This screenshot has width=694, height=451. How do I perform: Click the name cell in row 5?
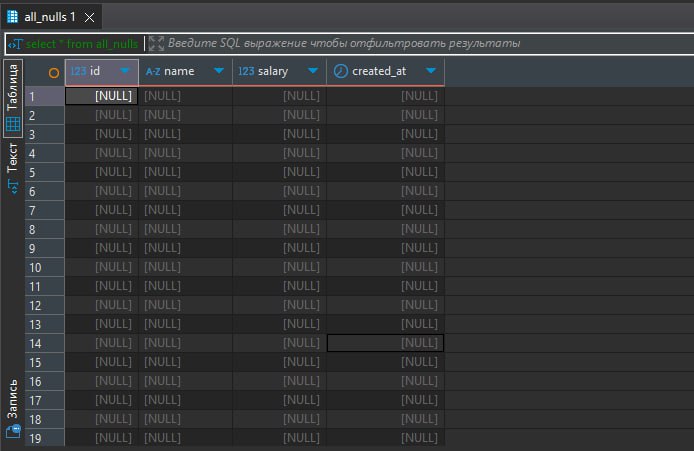point(185,172)
